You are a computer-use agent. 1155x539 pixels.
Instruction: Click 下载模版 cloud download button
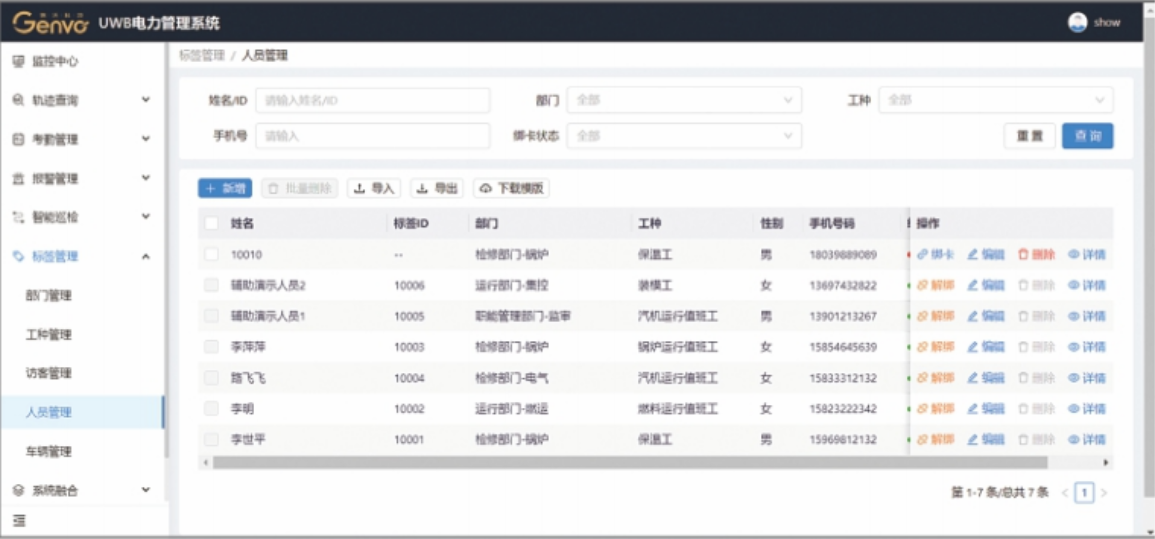(511, 189)
